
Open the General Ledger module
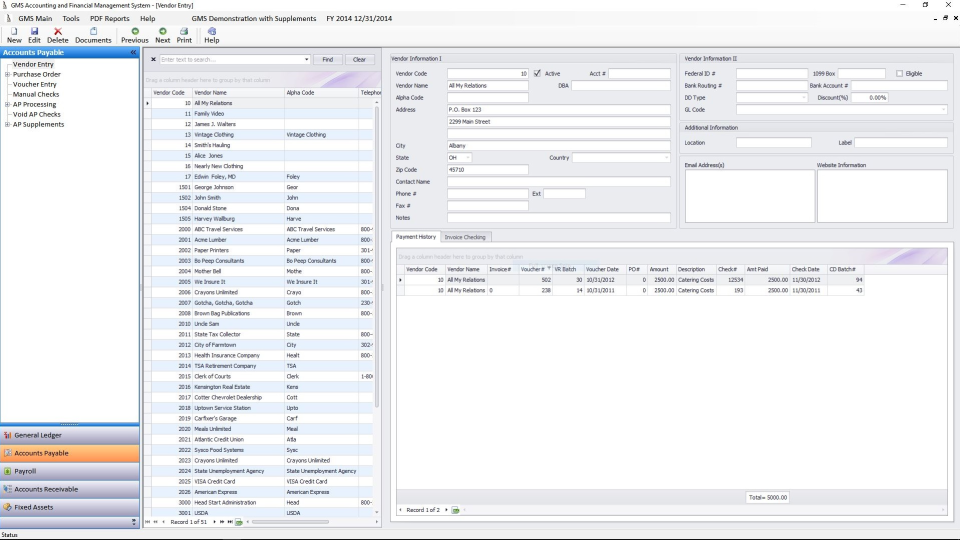(70, 435)
